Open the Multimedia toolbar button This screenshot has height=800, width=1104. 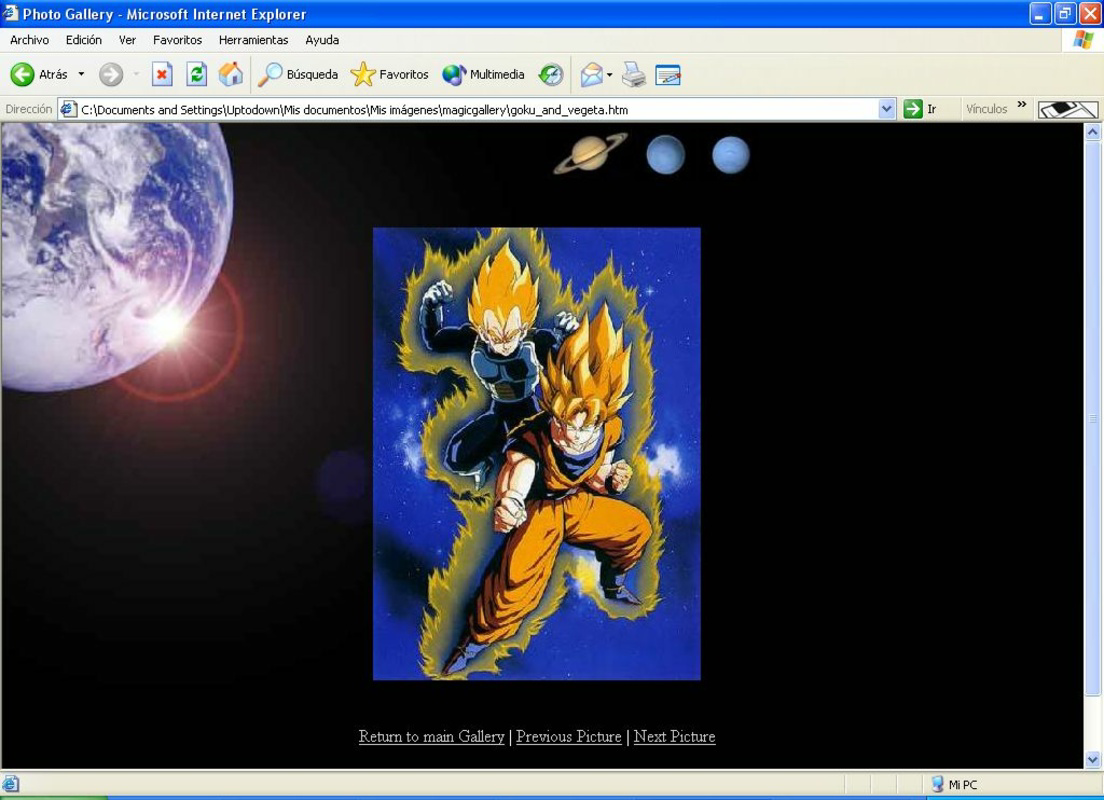[483, 74]
